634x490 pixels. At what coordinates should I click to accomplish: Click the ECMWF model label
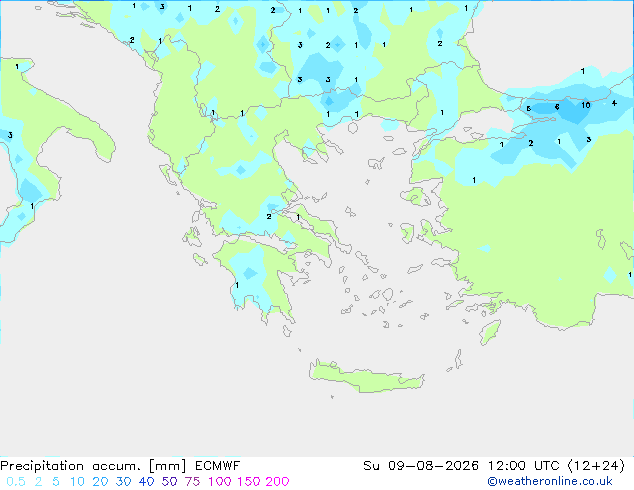218,466
